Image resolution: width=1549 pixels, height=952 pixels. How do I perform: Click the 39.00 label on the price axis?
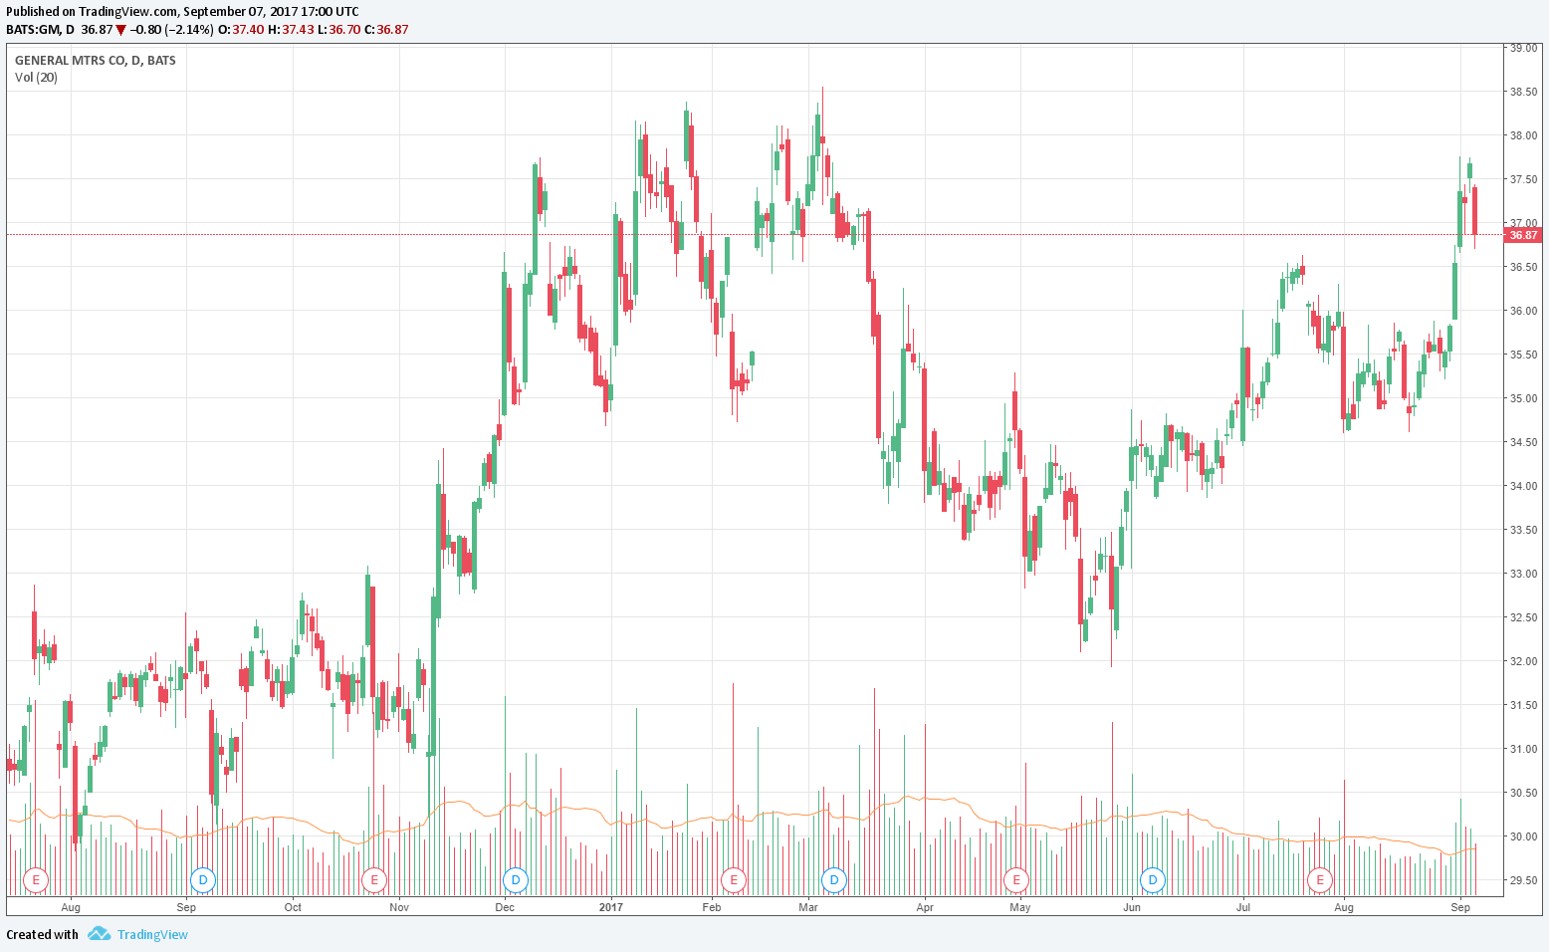(1523, 48)
